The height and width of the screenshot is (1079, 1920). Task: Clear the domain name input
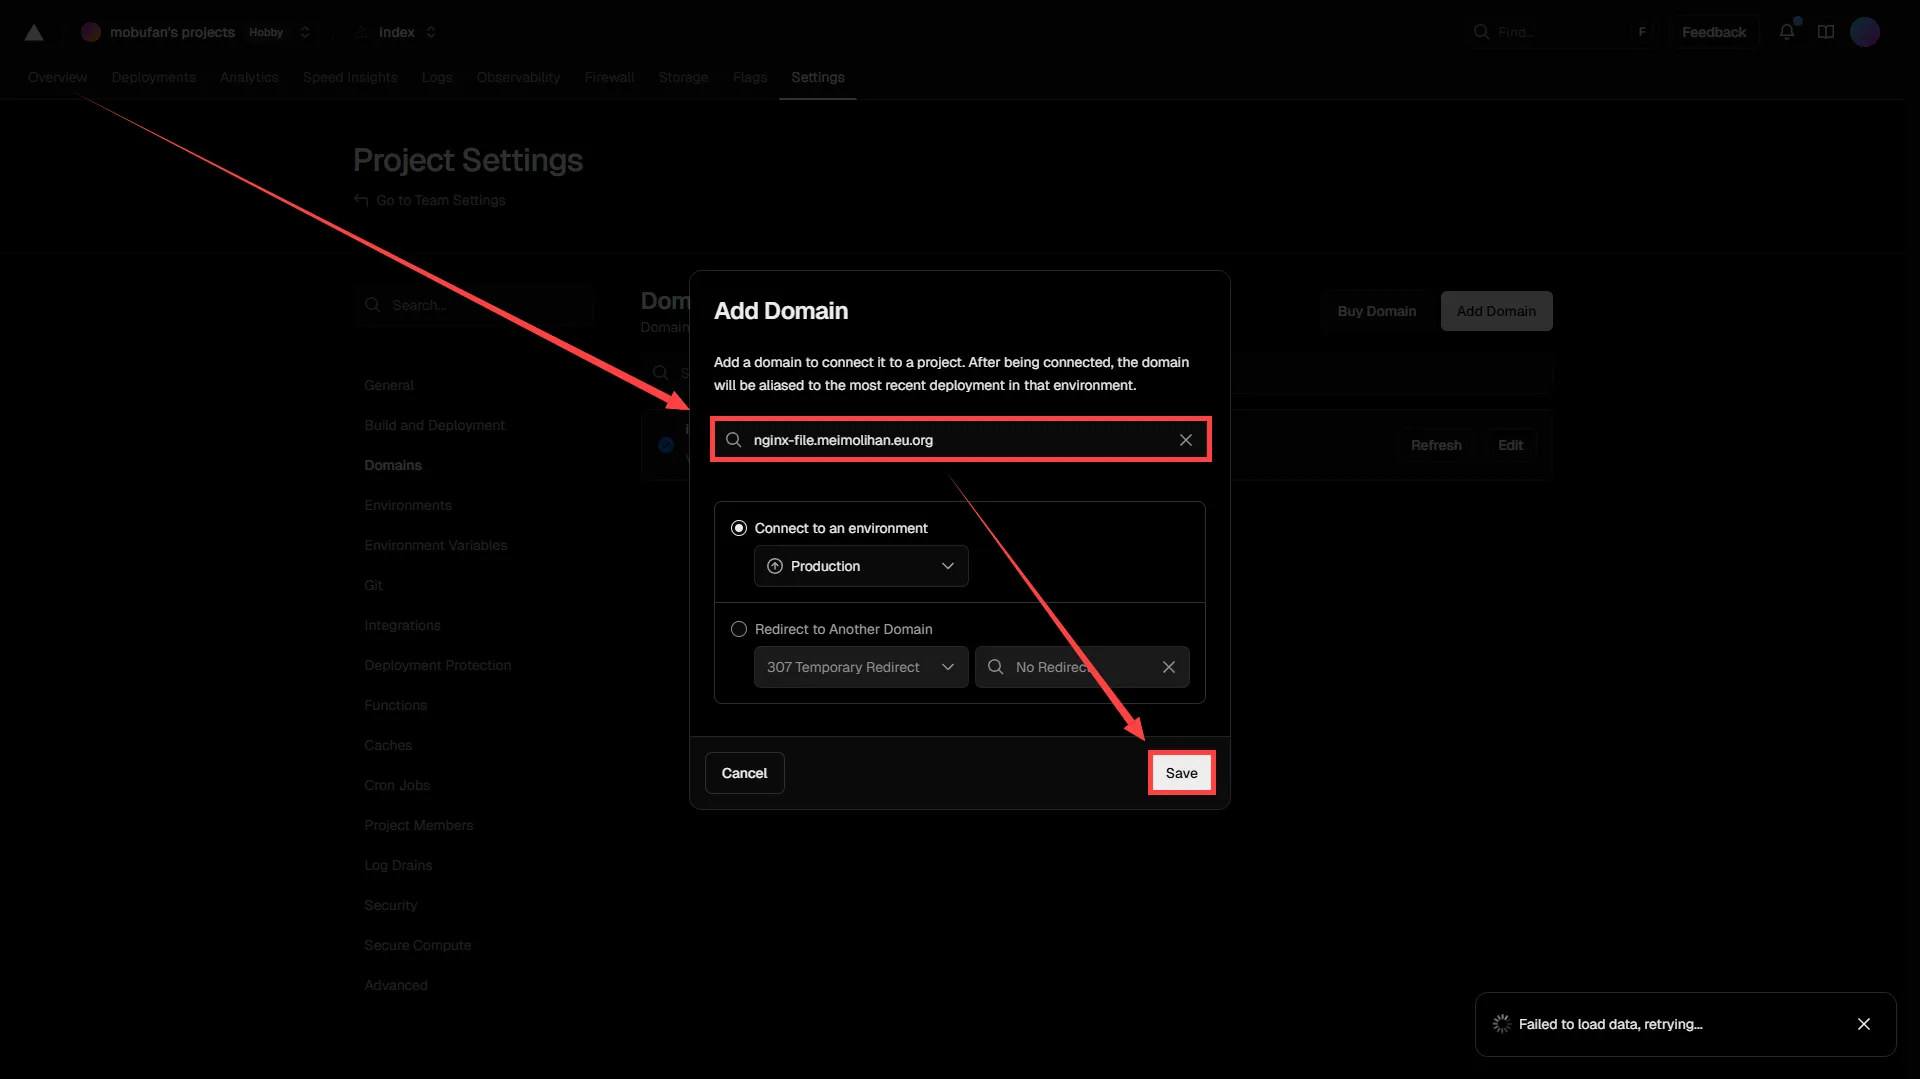click(x=1185, y=440)
